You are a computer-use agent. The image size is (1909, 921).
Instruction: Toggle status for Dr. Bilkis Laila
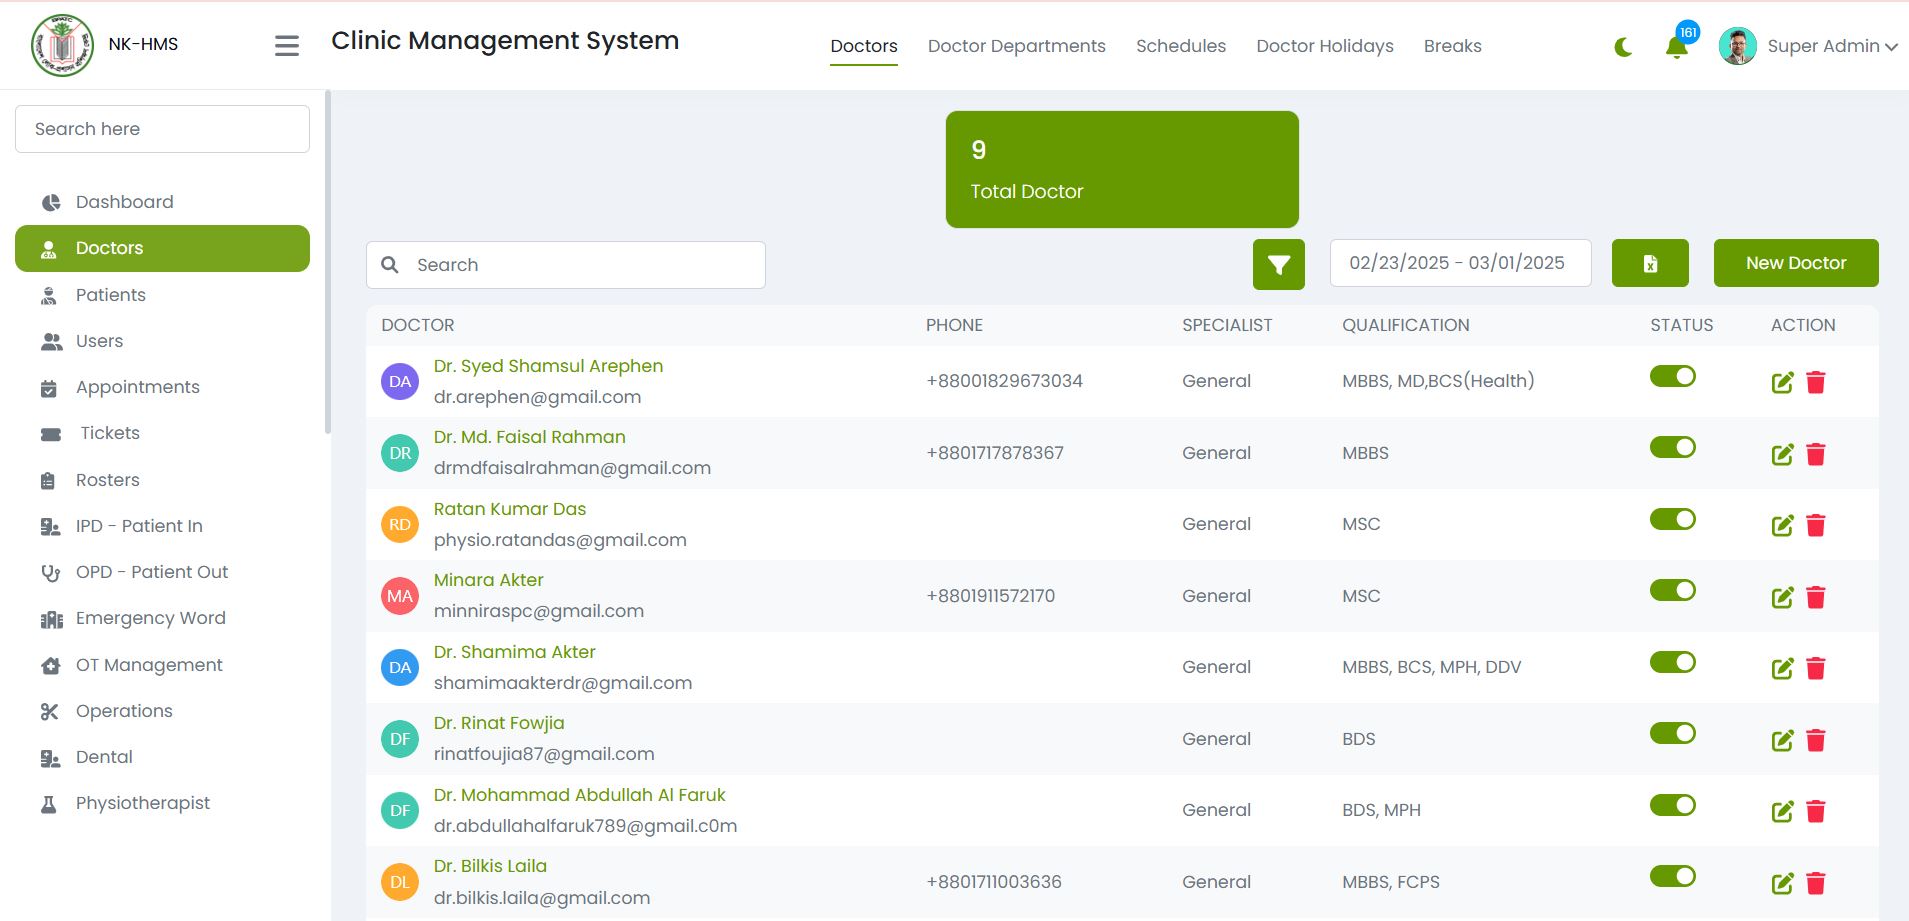[x=1673, y=876]
